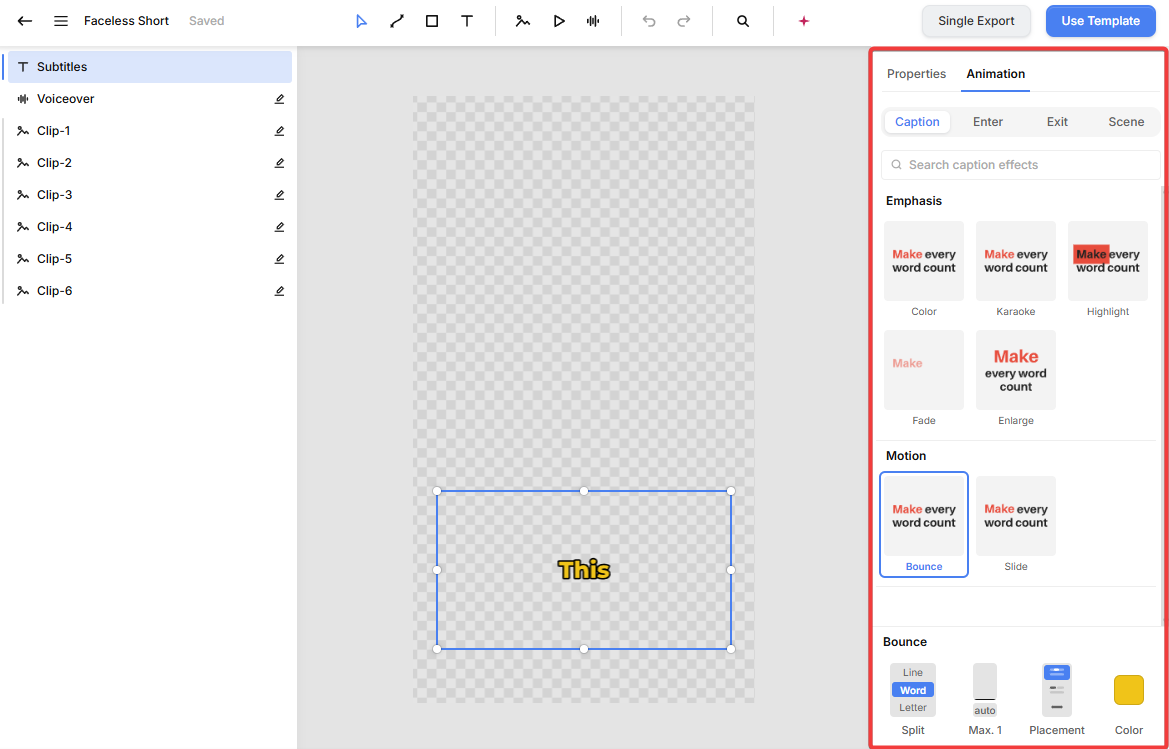Undo the last action
1169x749 pixels.
[x=649, y=21]
